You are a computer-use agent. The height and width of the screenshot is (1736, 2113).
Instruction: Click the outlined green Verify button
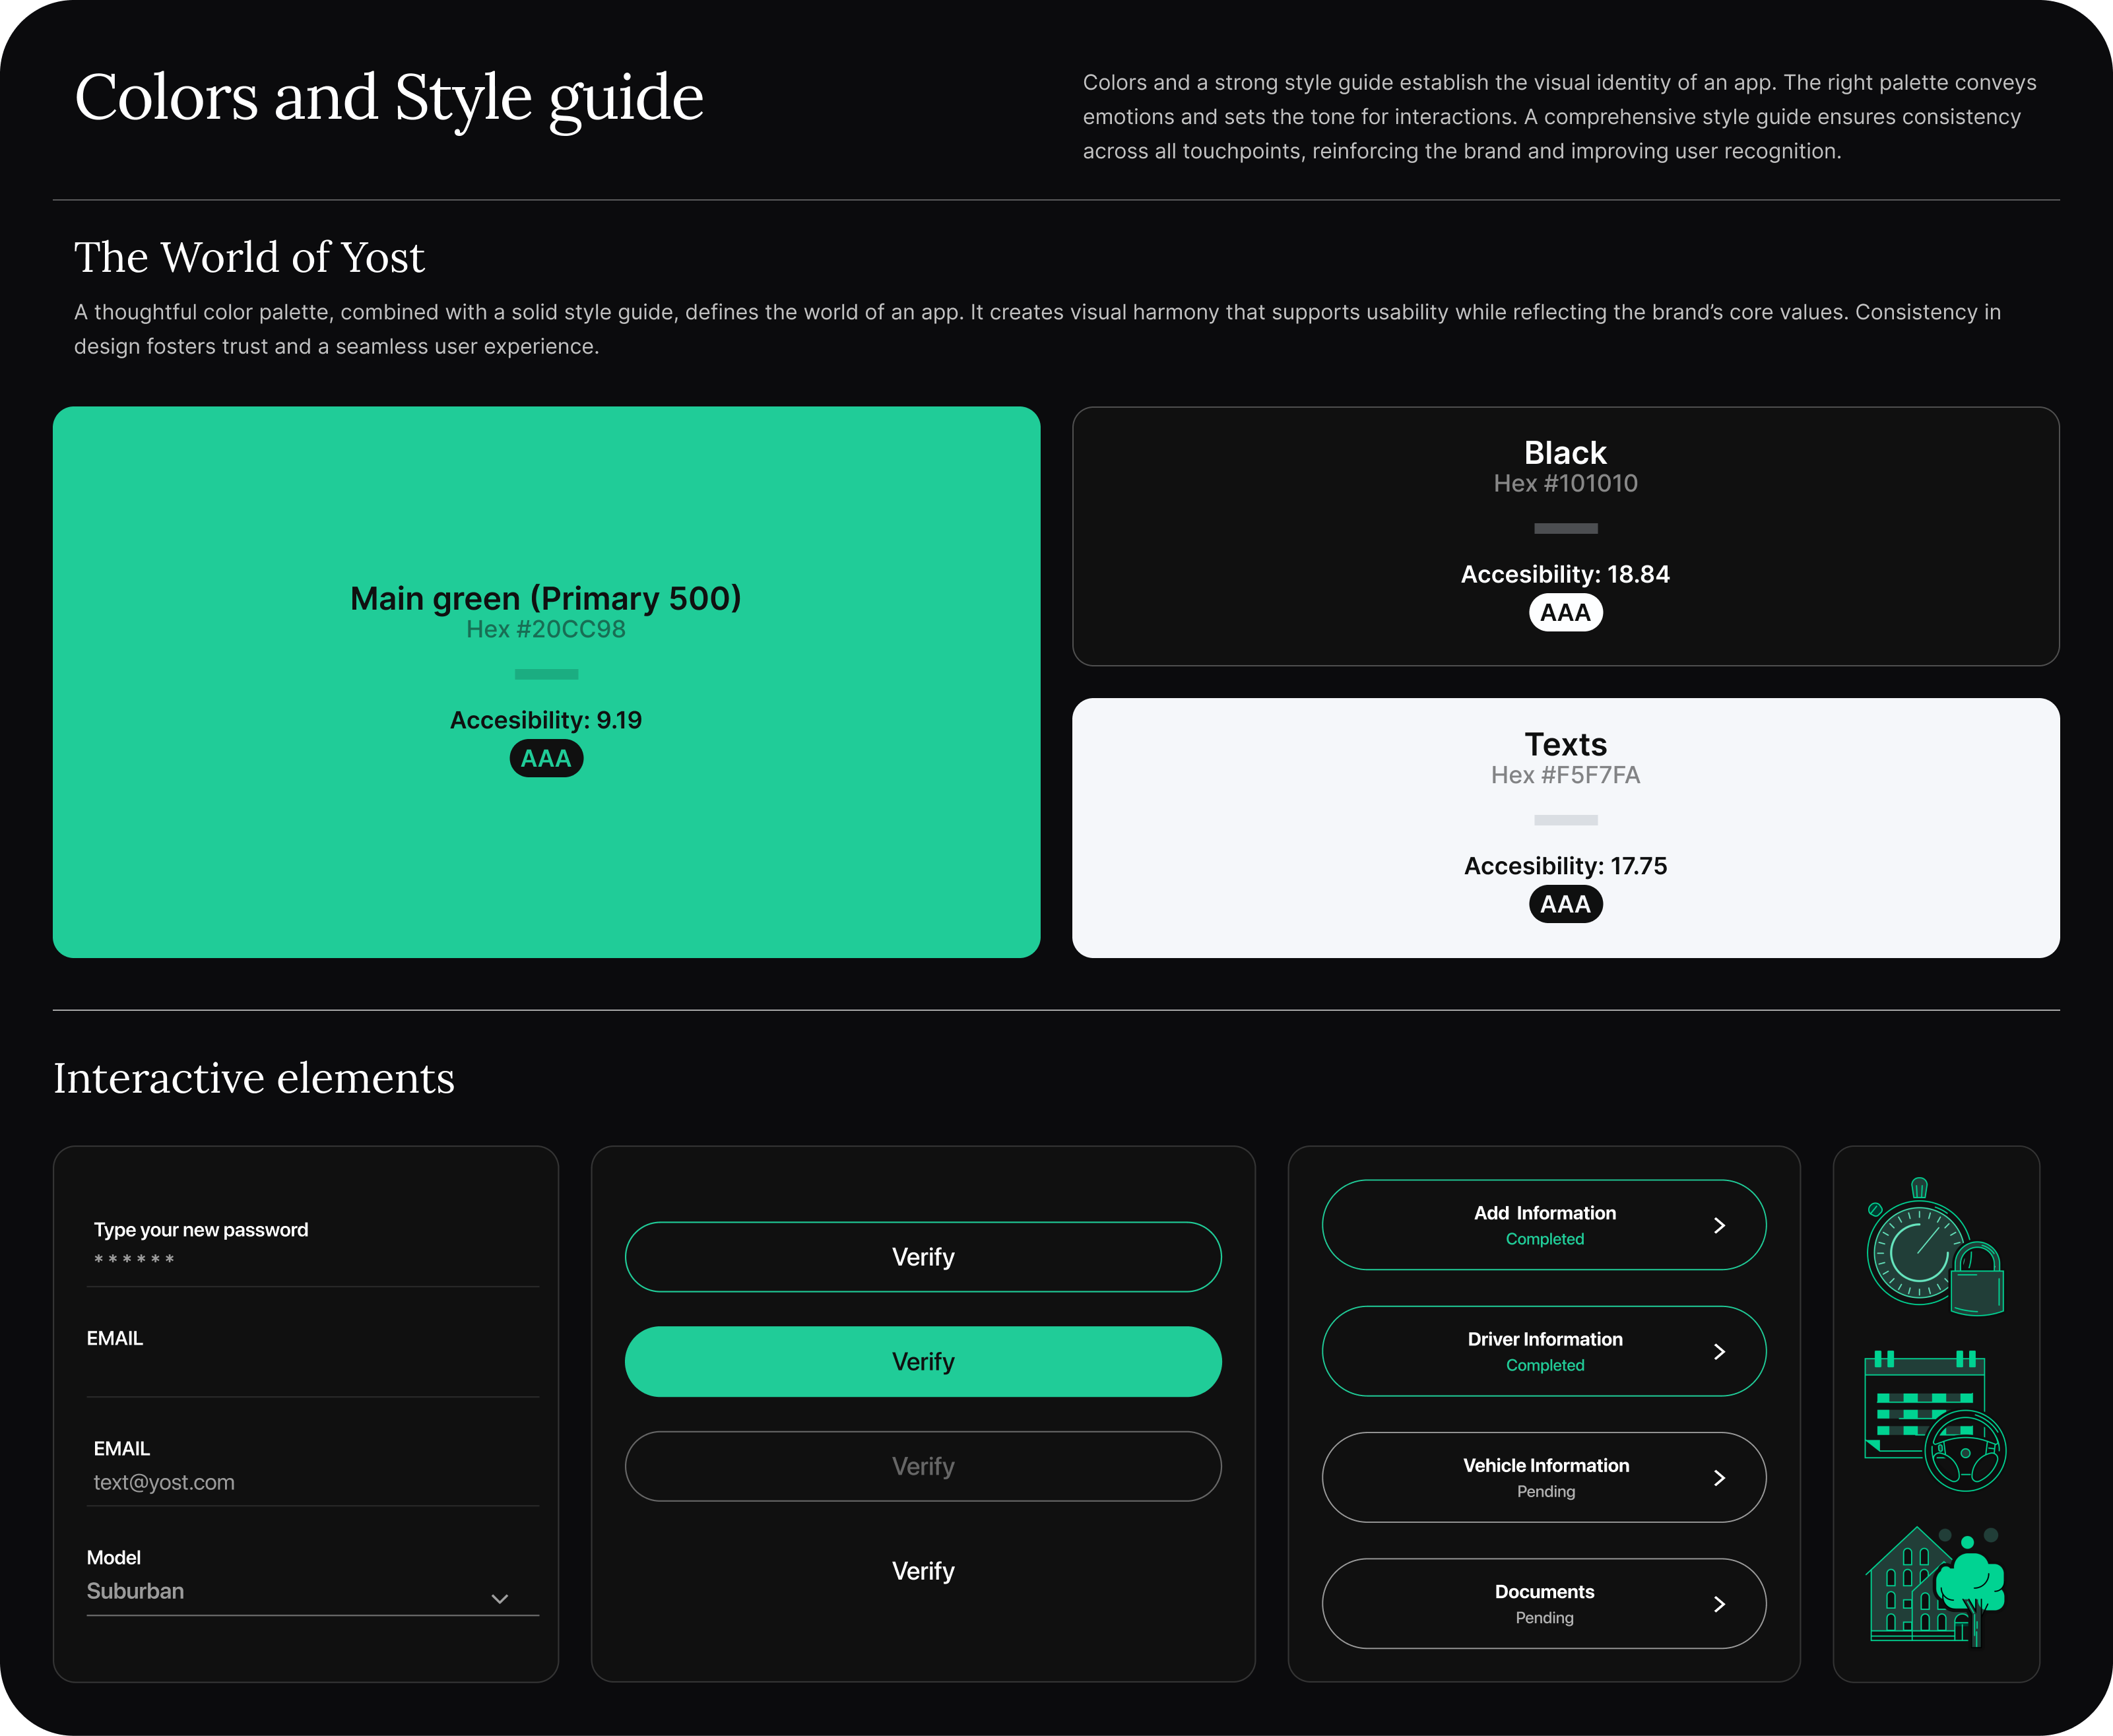point(923,1257)
